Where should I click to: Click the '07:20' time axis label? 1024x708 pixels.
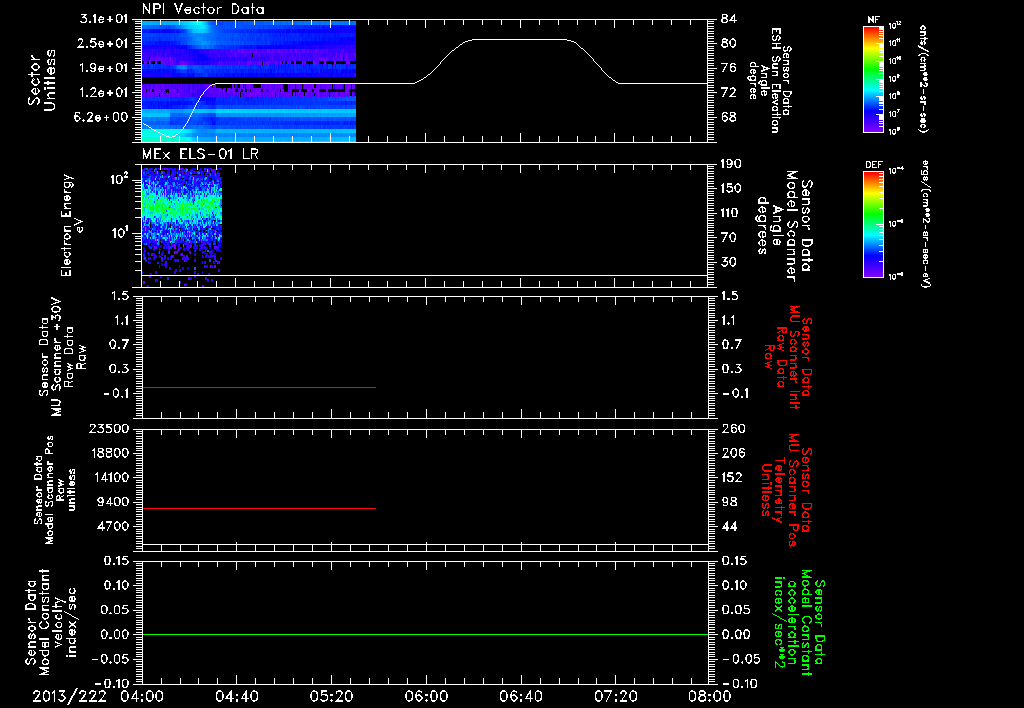[x=615, y=696]
